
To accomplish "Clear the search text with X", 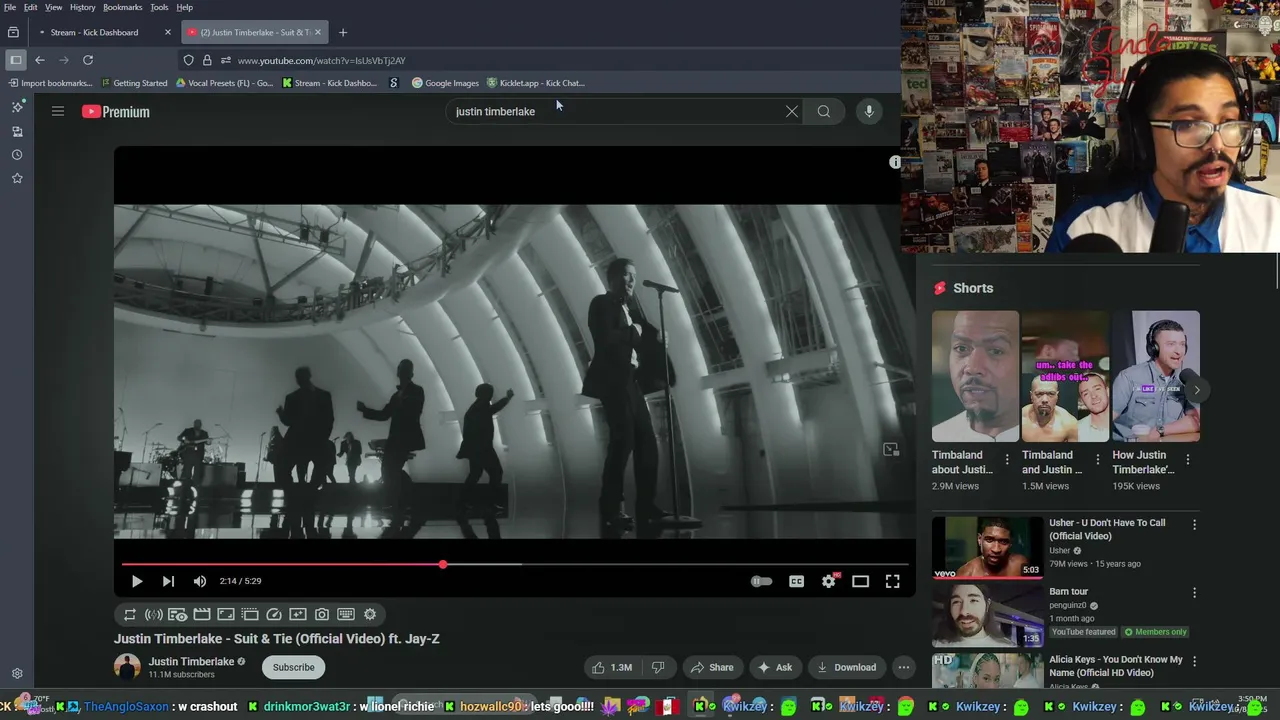I will pyautogui.click(x=792, y=112).
